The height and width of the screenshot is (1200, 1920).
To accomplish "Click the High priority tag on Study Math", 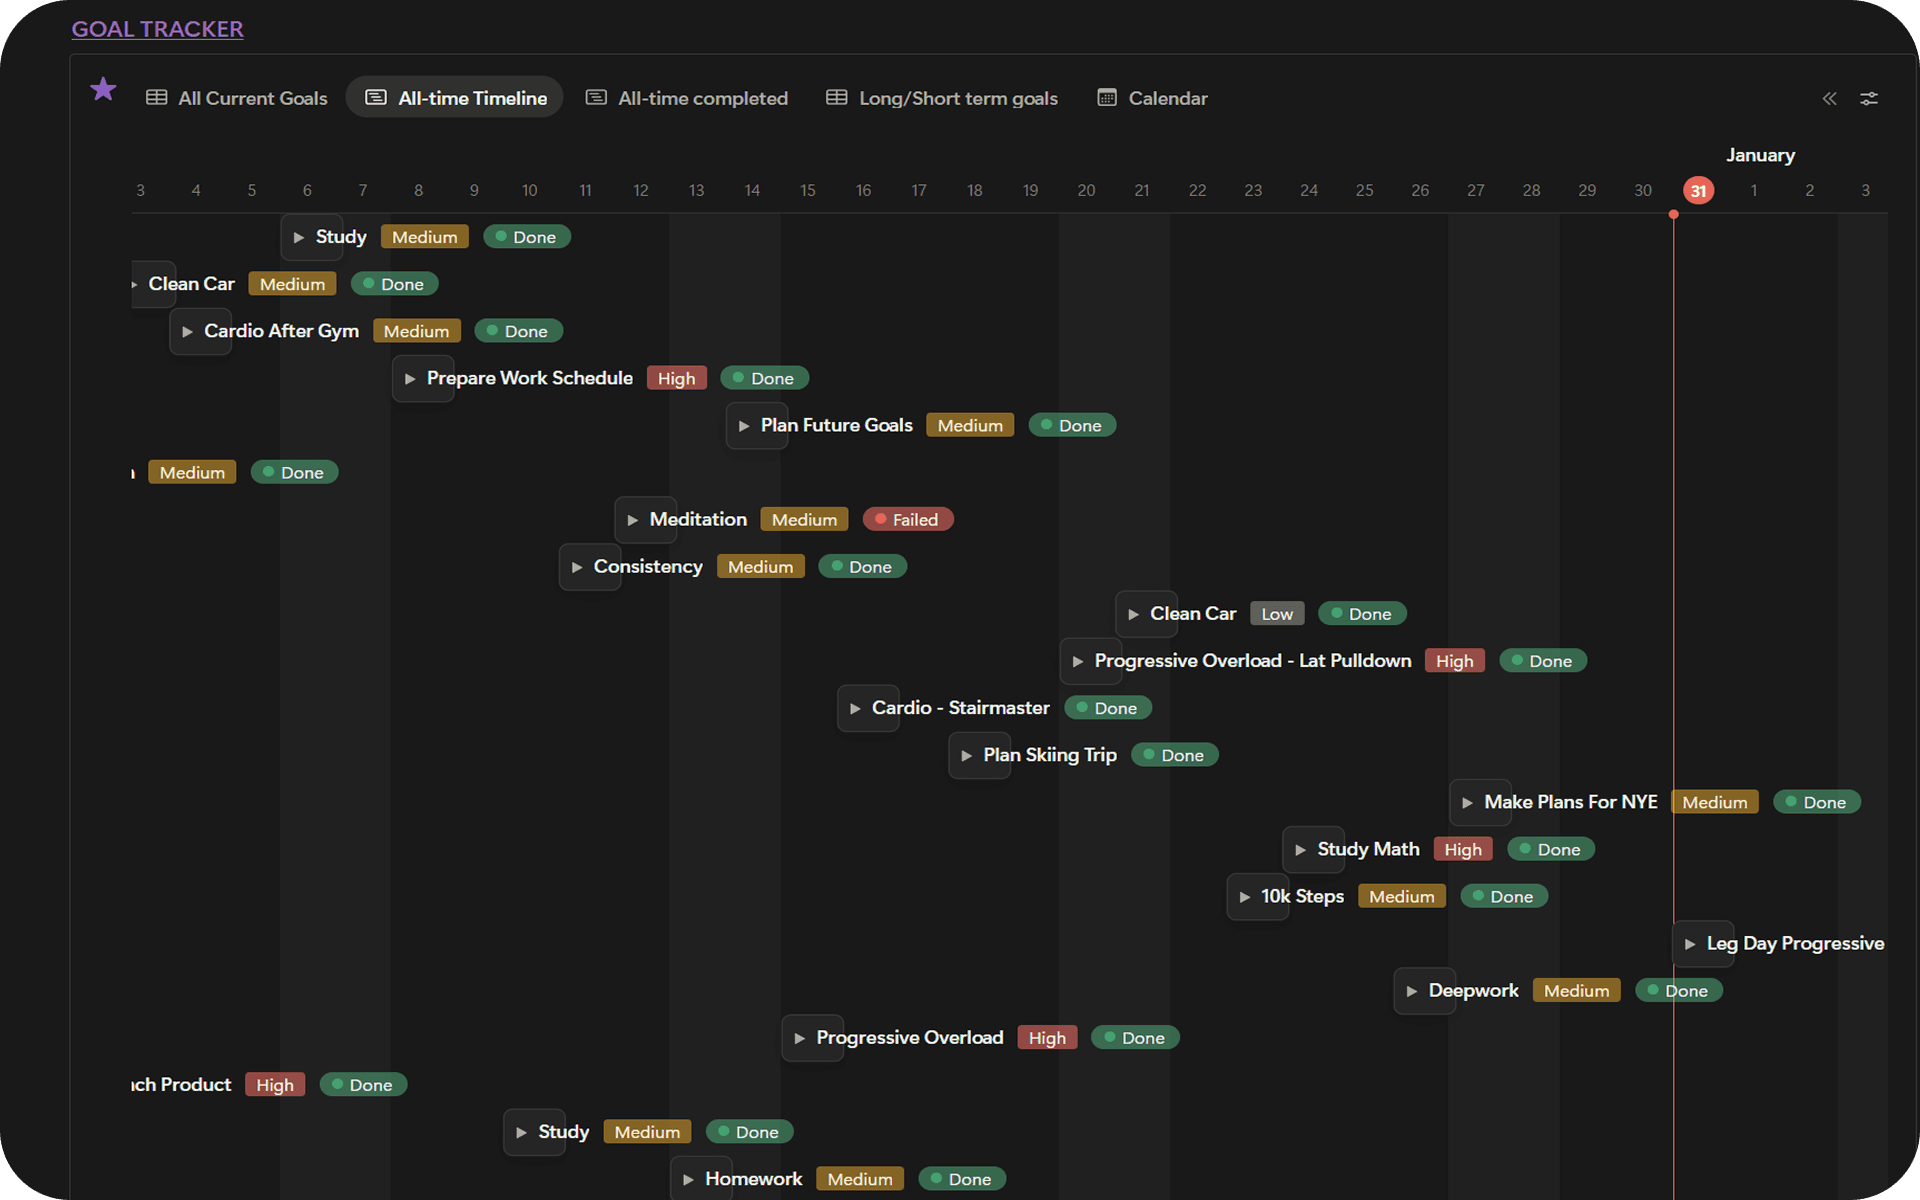I will 1462,850.
